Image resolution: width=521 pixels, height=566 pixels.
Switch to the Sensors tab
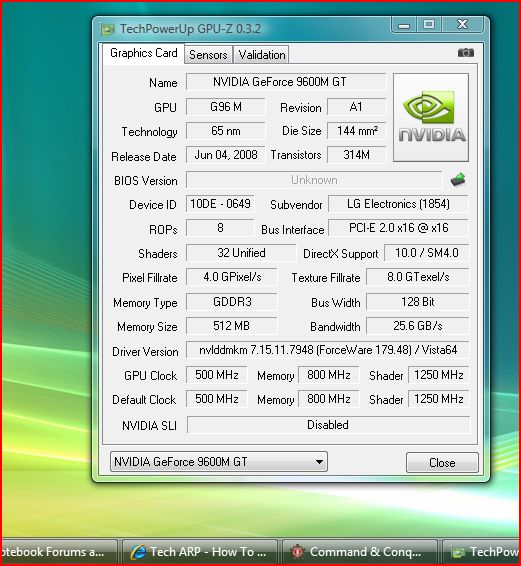208,55
